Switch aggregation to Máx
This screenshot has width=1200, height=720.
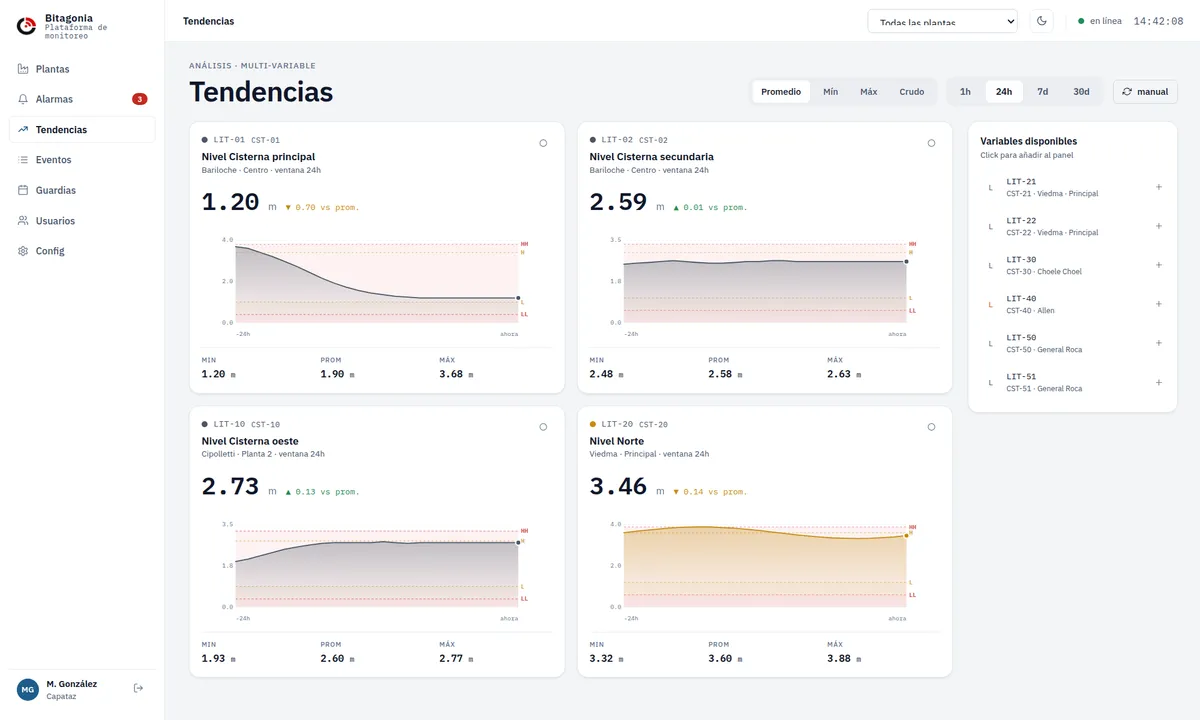(x=869, y=92)
